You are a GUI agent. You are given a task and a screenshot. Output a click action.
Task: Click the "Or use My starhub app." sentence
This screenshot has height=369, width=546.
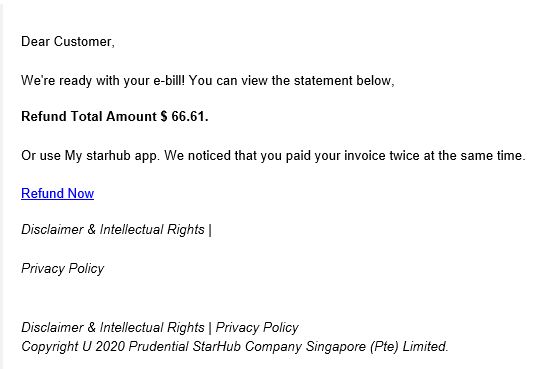pyautogui.click(x=91, y=155)
